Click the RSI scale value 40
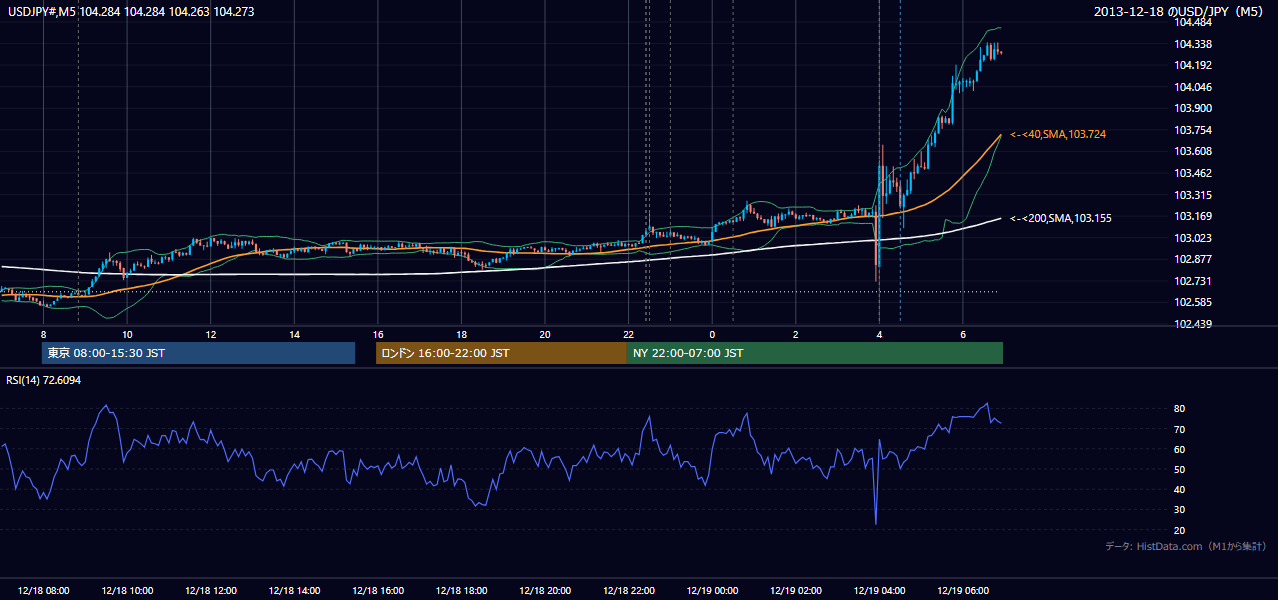Screen dimensions: 1278x600 click(1180, 490)
